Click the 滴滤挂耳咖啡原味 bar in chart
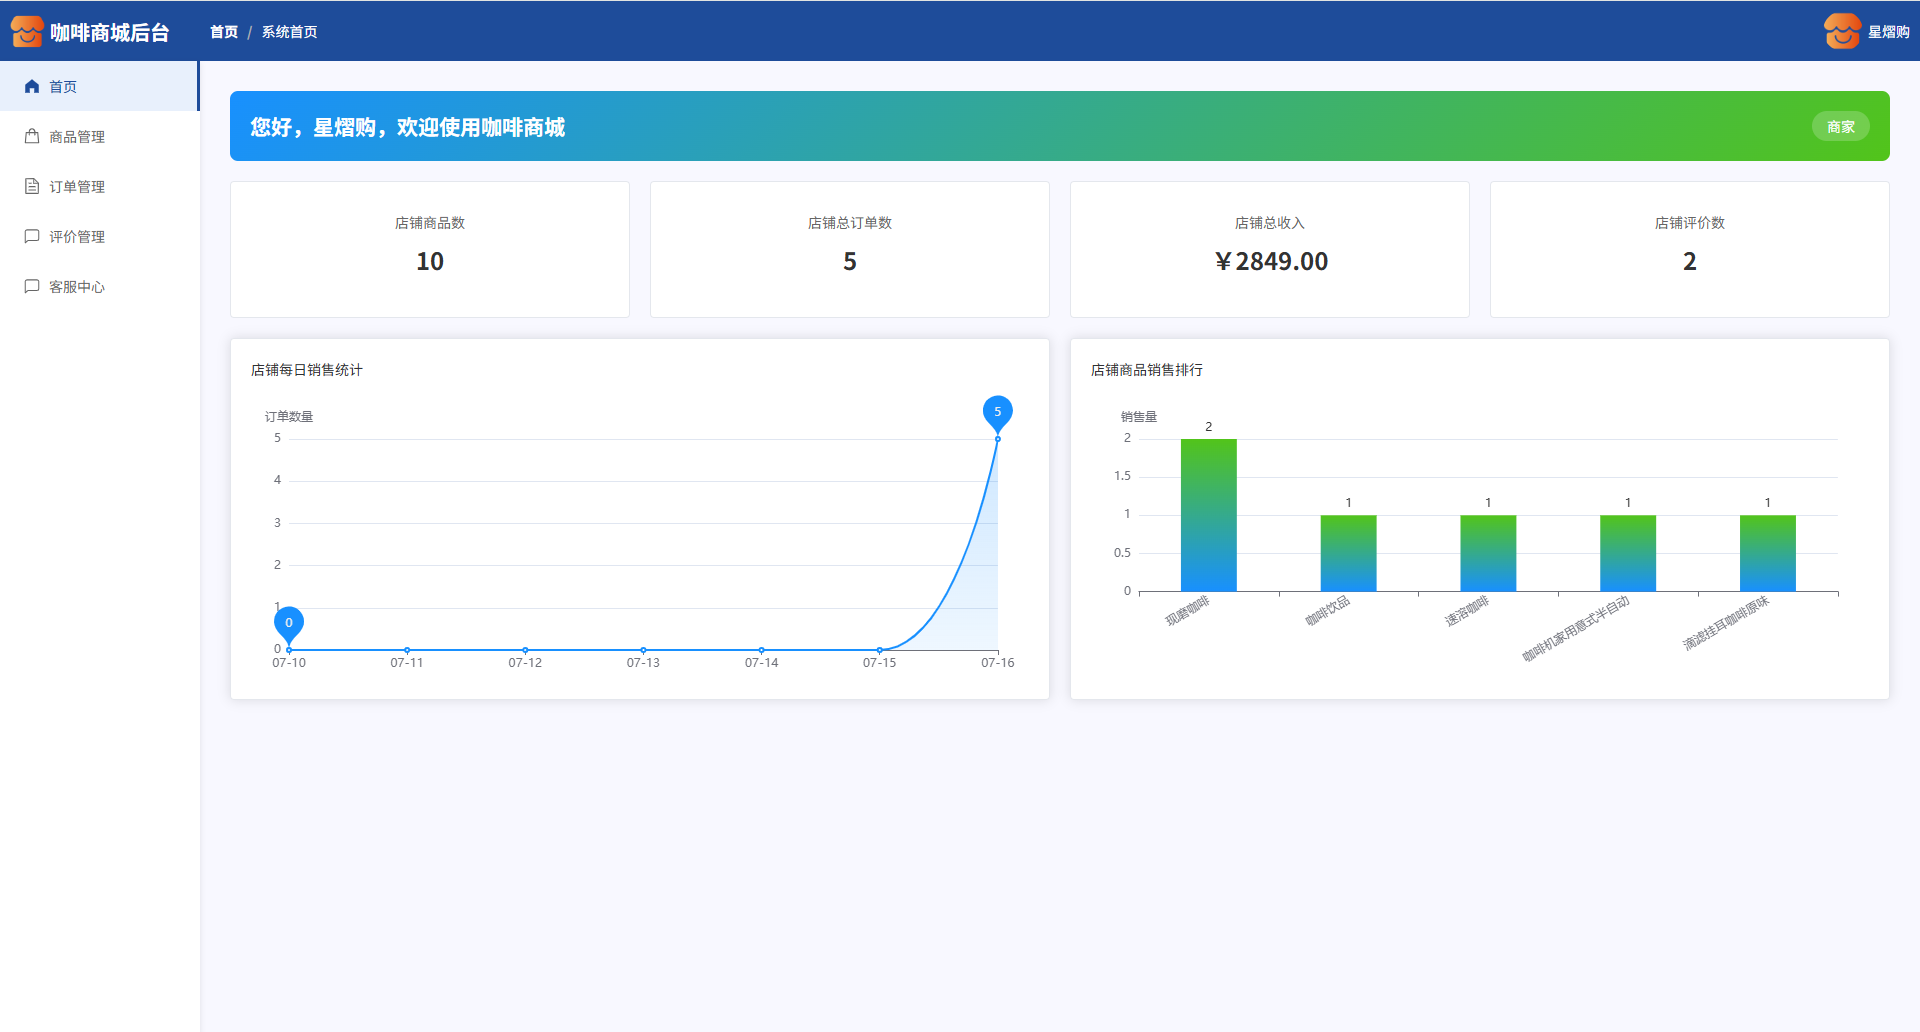This screenshot has height=1032, width=1920. (1767, 553)
